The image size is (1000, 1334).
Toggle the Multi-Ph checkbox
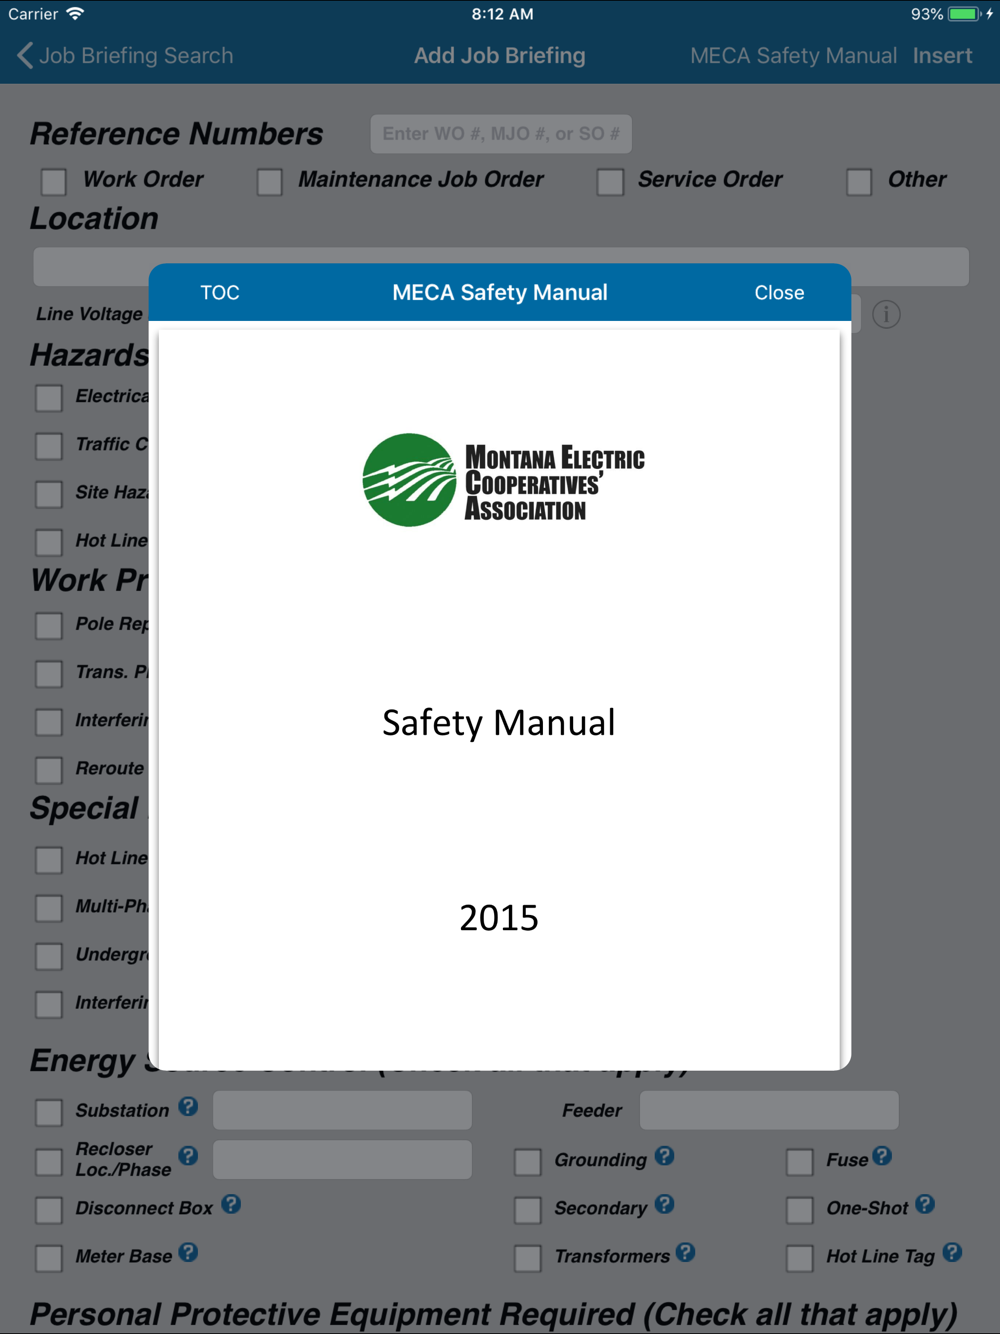point(49,908)
